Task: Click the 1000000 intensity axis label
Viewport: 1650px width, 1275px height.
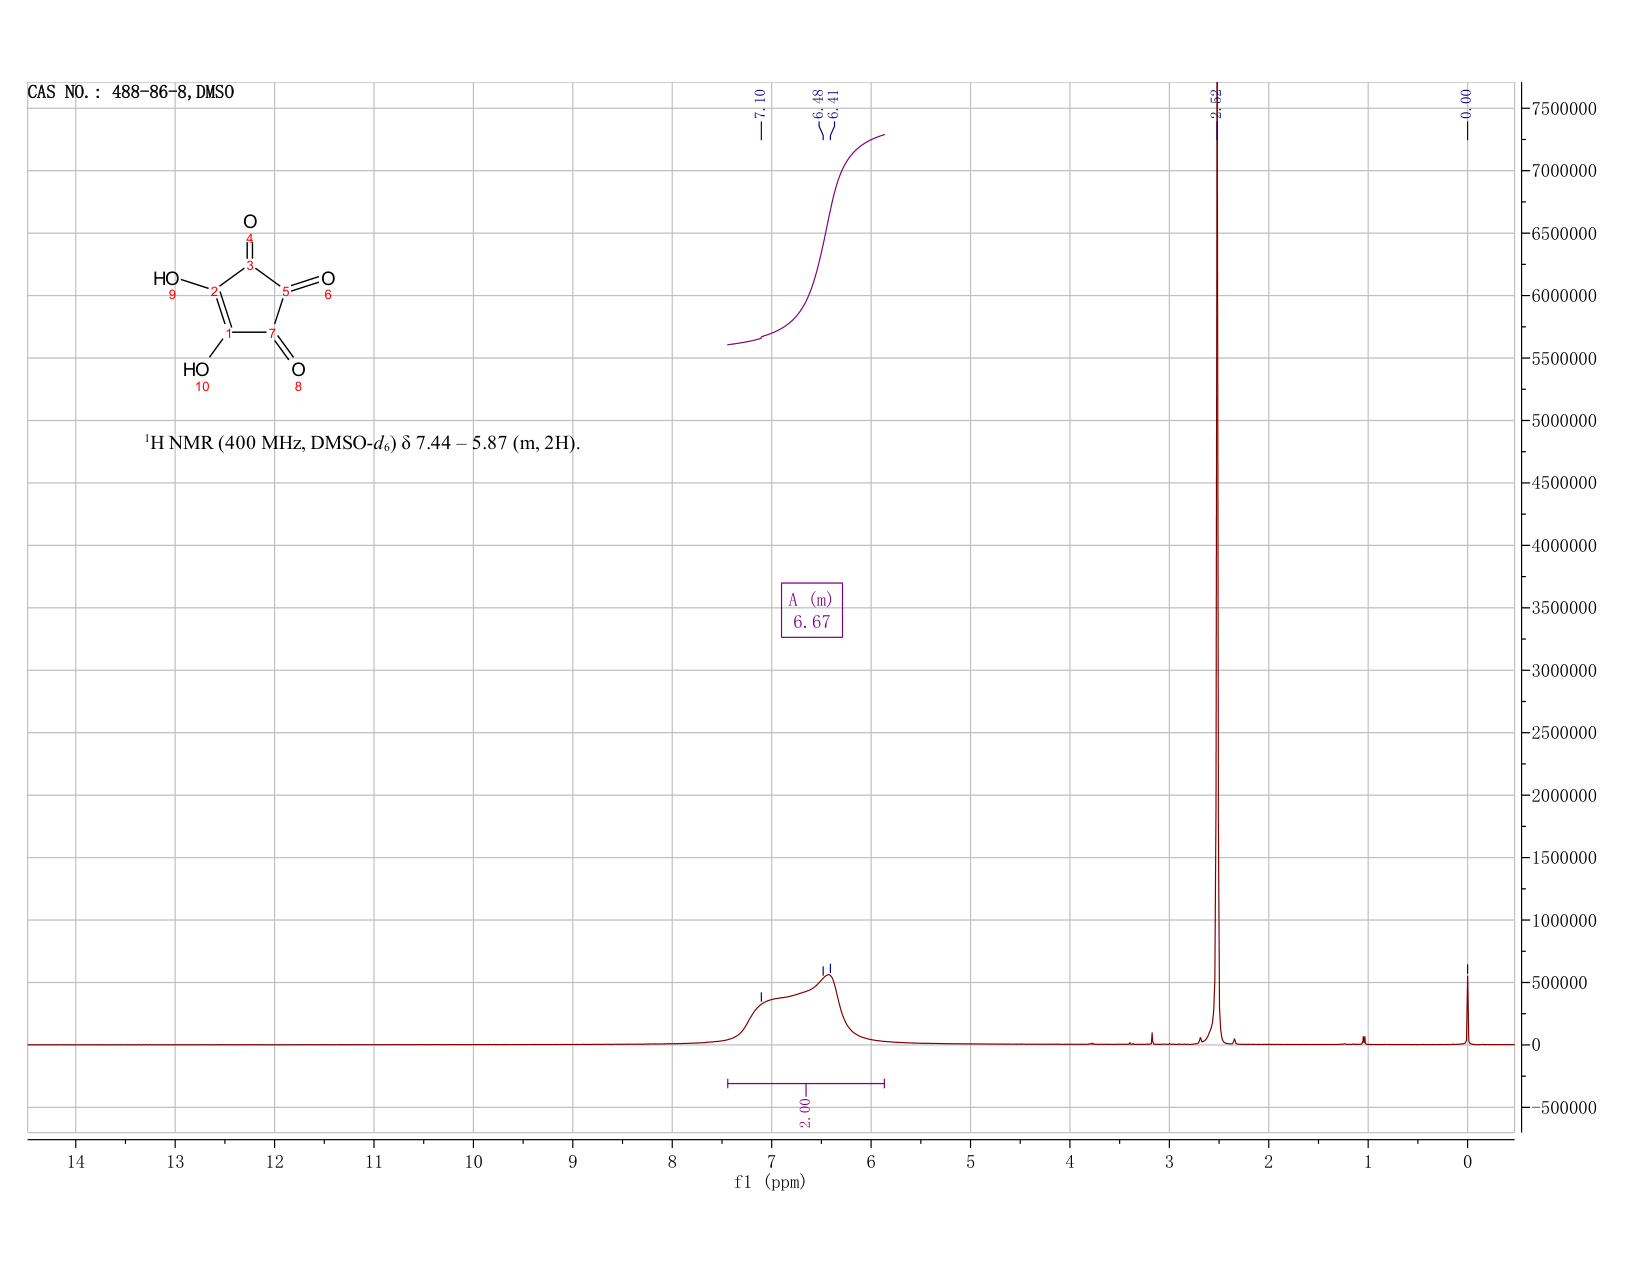Action: click(1563, 920)
